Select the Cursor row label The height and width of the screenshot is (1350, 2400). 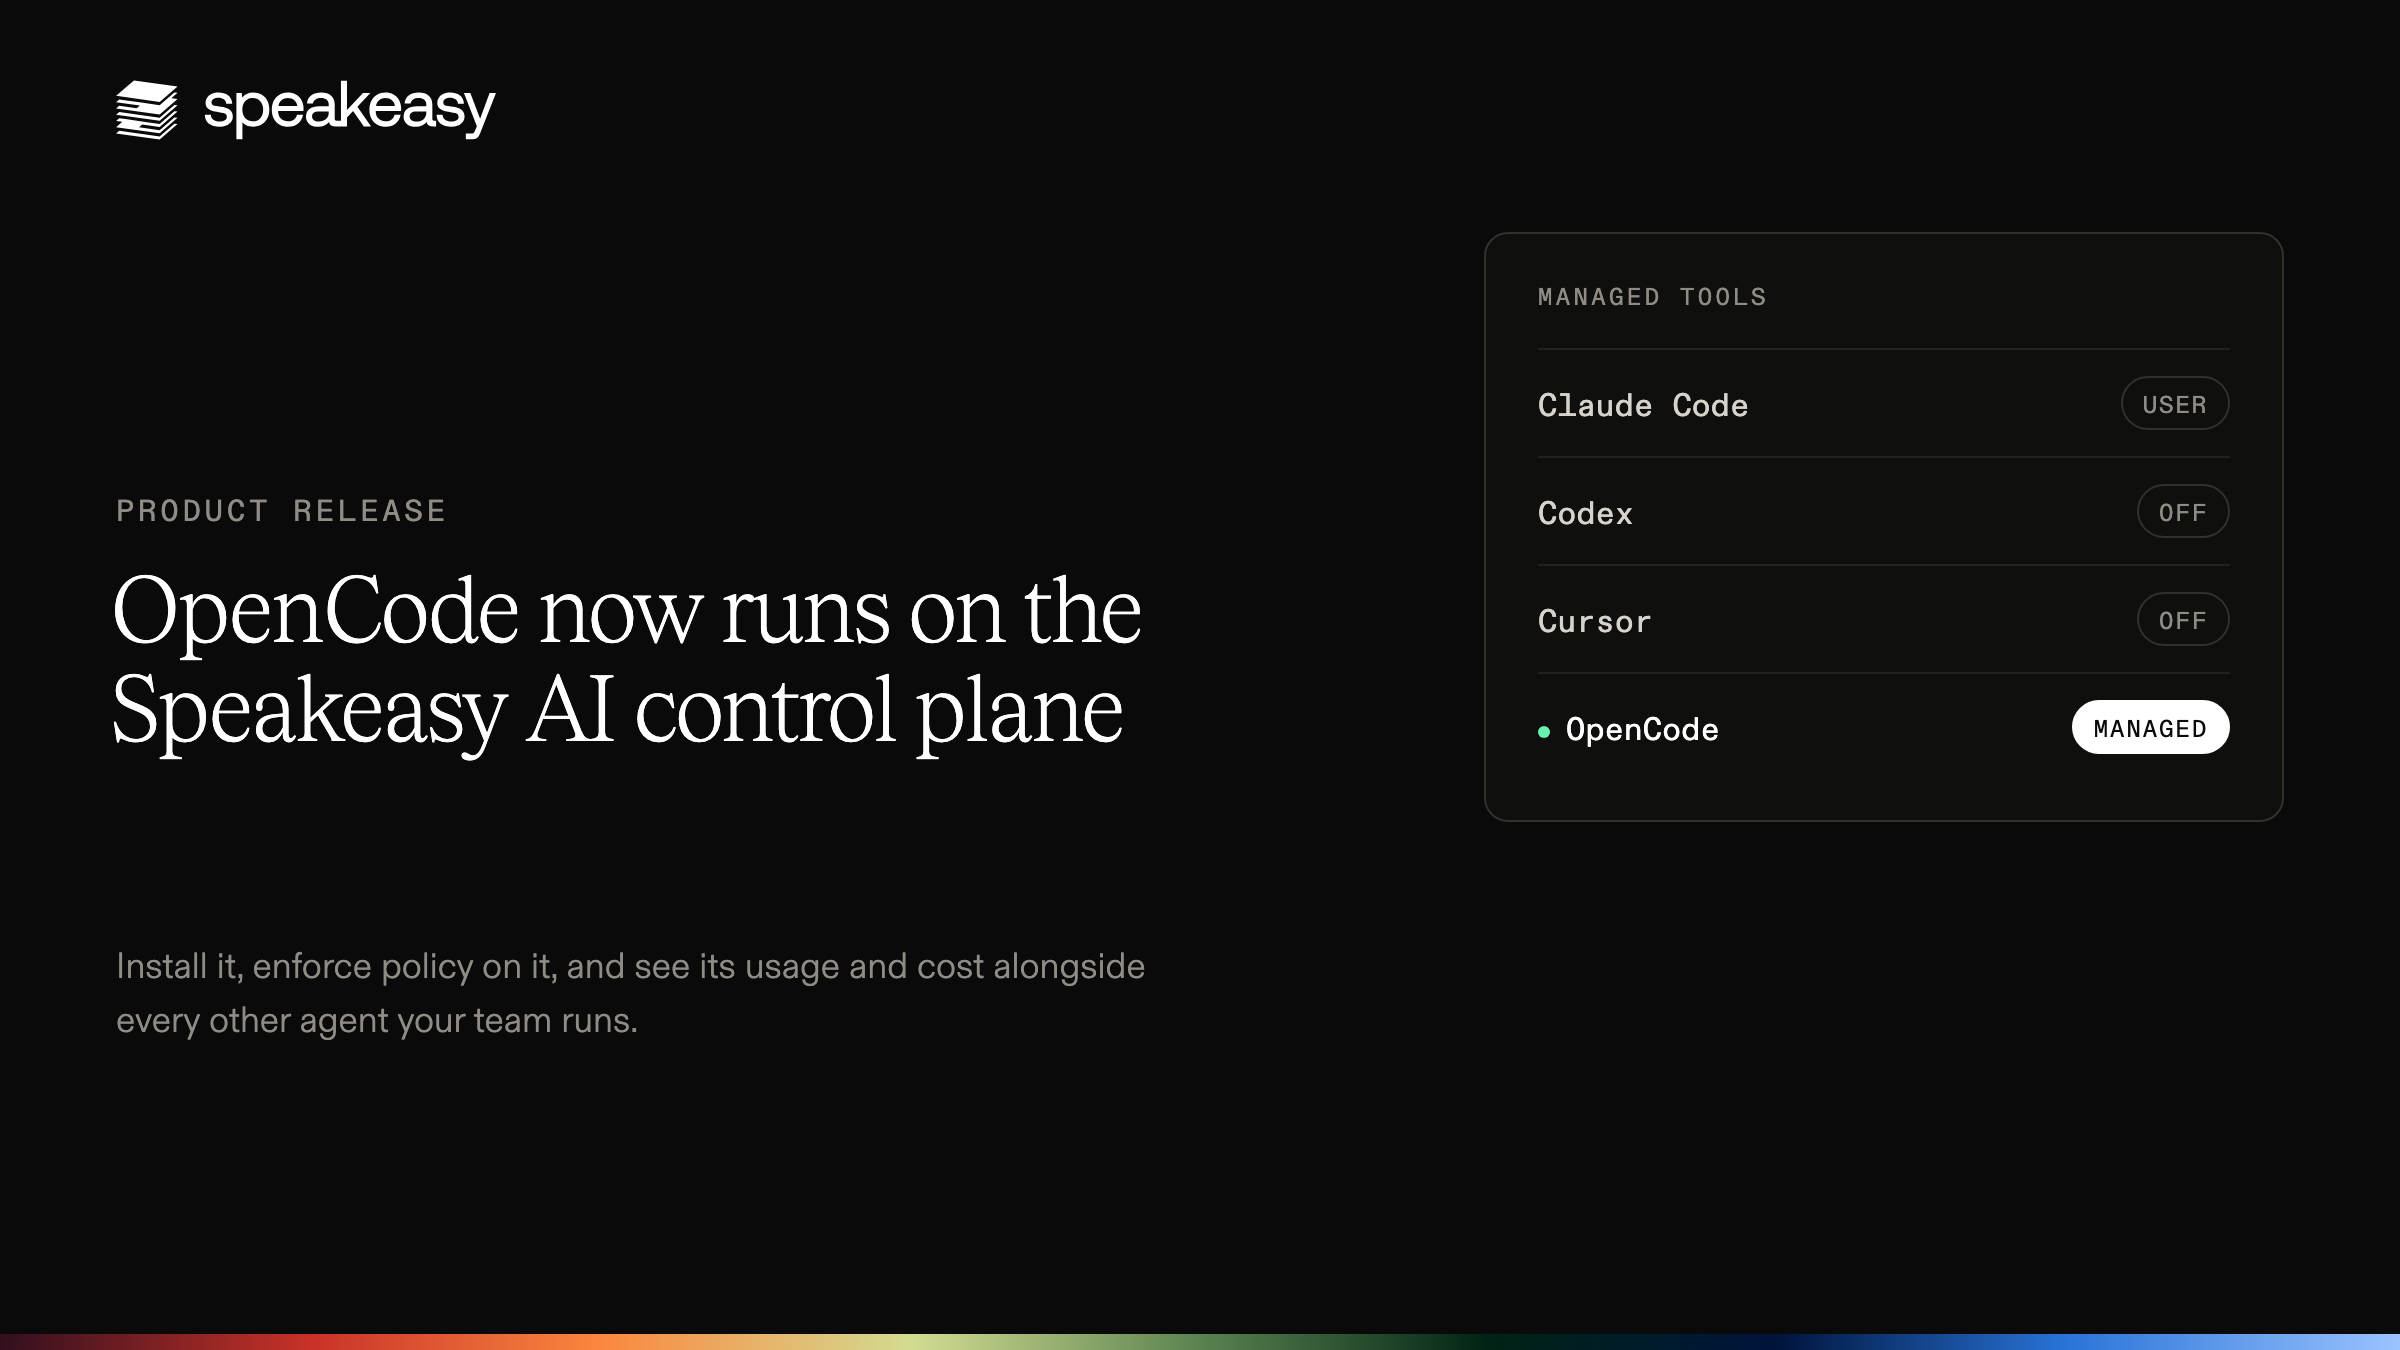(1594, 621)
